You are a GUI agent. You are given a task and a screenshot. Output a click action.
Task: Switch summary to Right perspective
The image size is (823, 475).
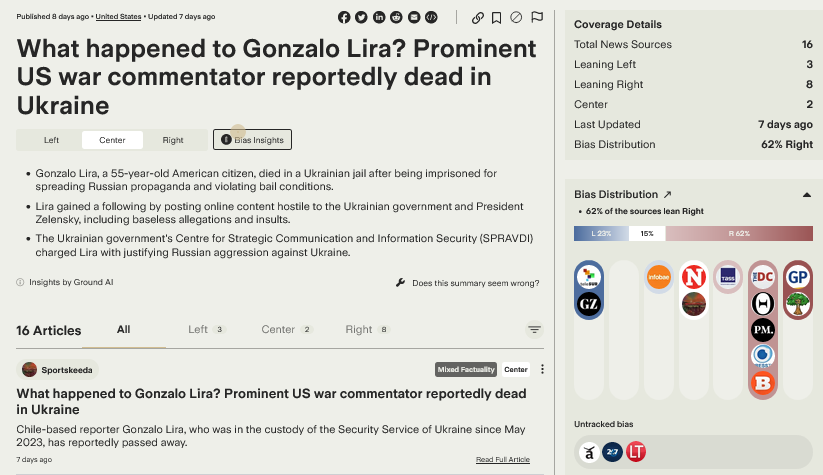(x=173, y=140)
